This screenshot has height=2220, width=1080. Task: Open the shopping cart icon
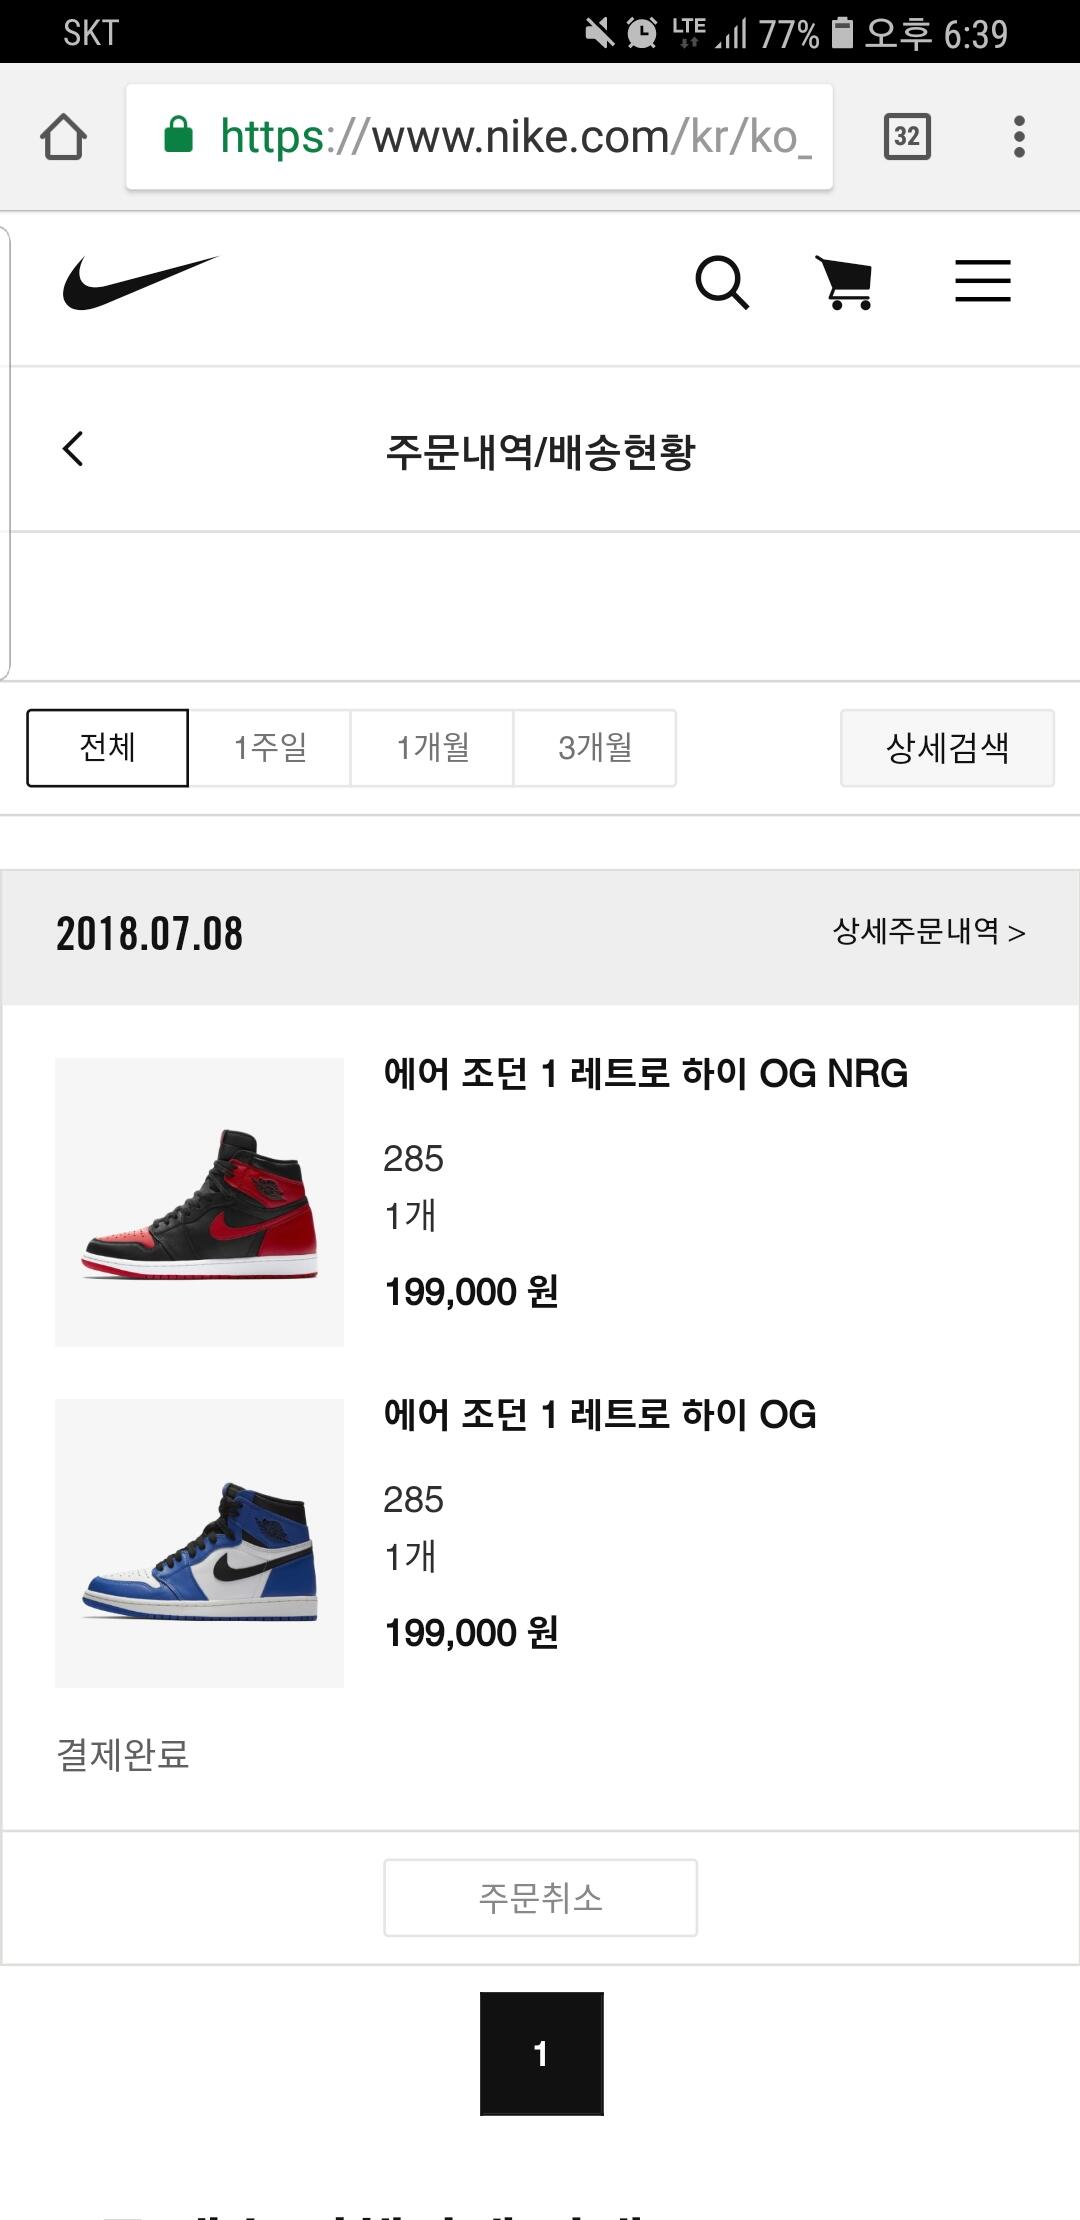point(846,282)
